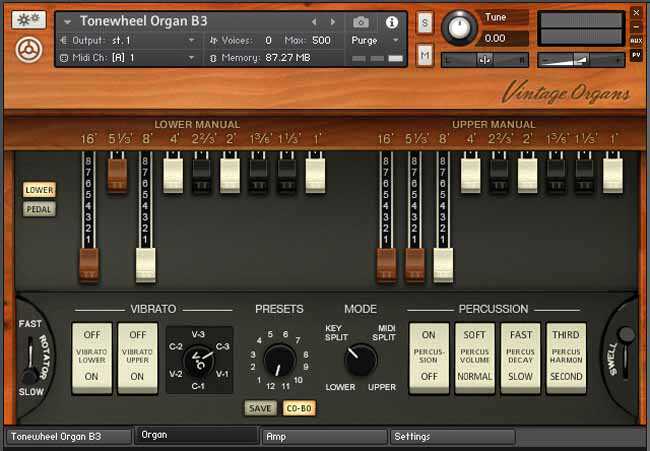This screenshot has width=650, height=451.
Task: Click upper manual 4' drawbar handle
Action: (471, 175)
